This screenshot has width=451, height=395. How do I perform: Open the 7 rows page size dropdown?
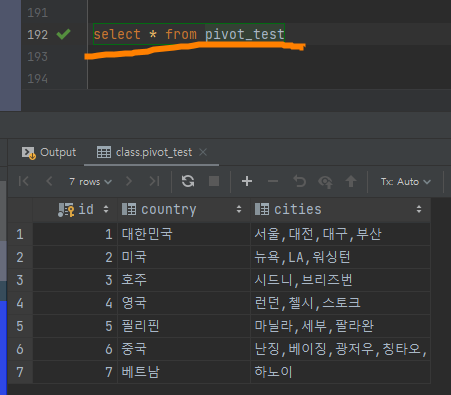pos(90,182)
